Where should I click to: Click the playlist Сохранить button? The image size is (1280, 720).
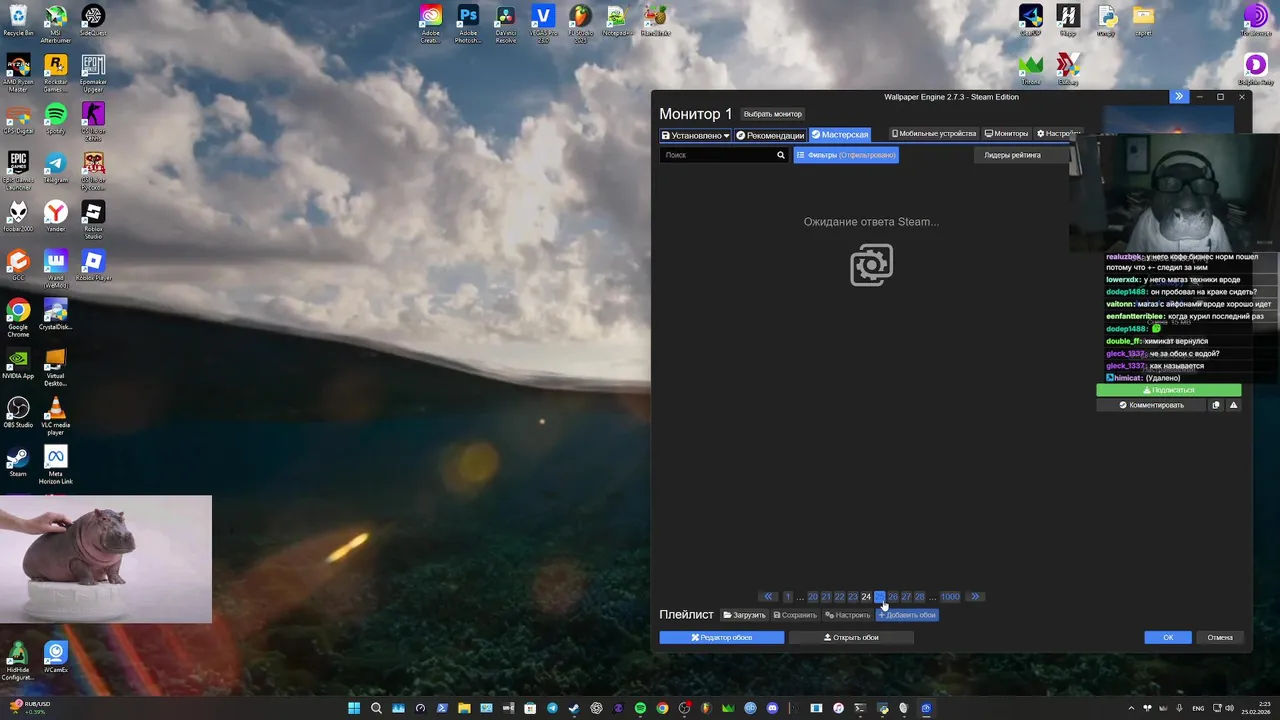point(795,615)
